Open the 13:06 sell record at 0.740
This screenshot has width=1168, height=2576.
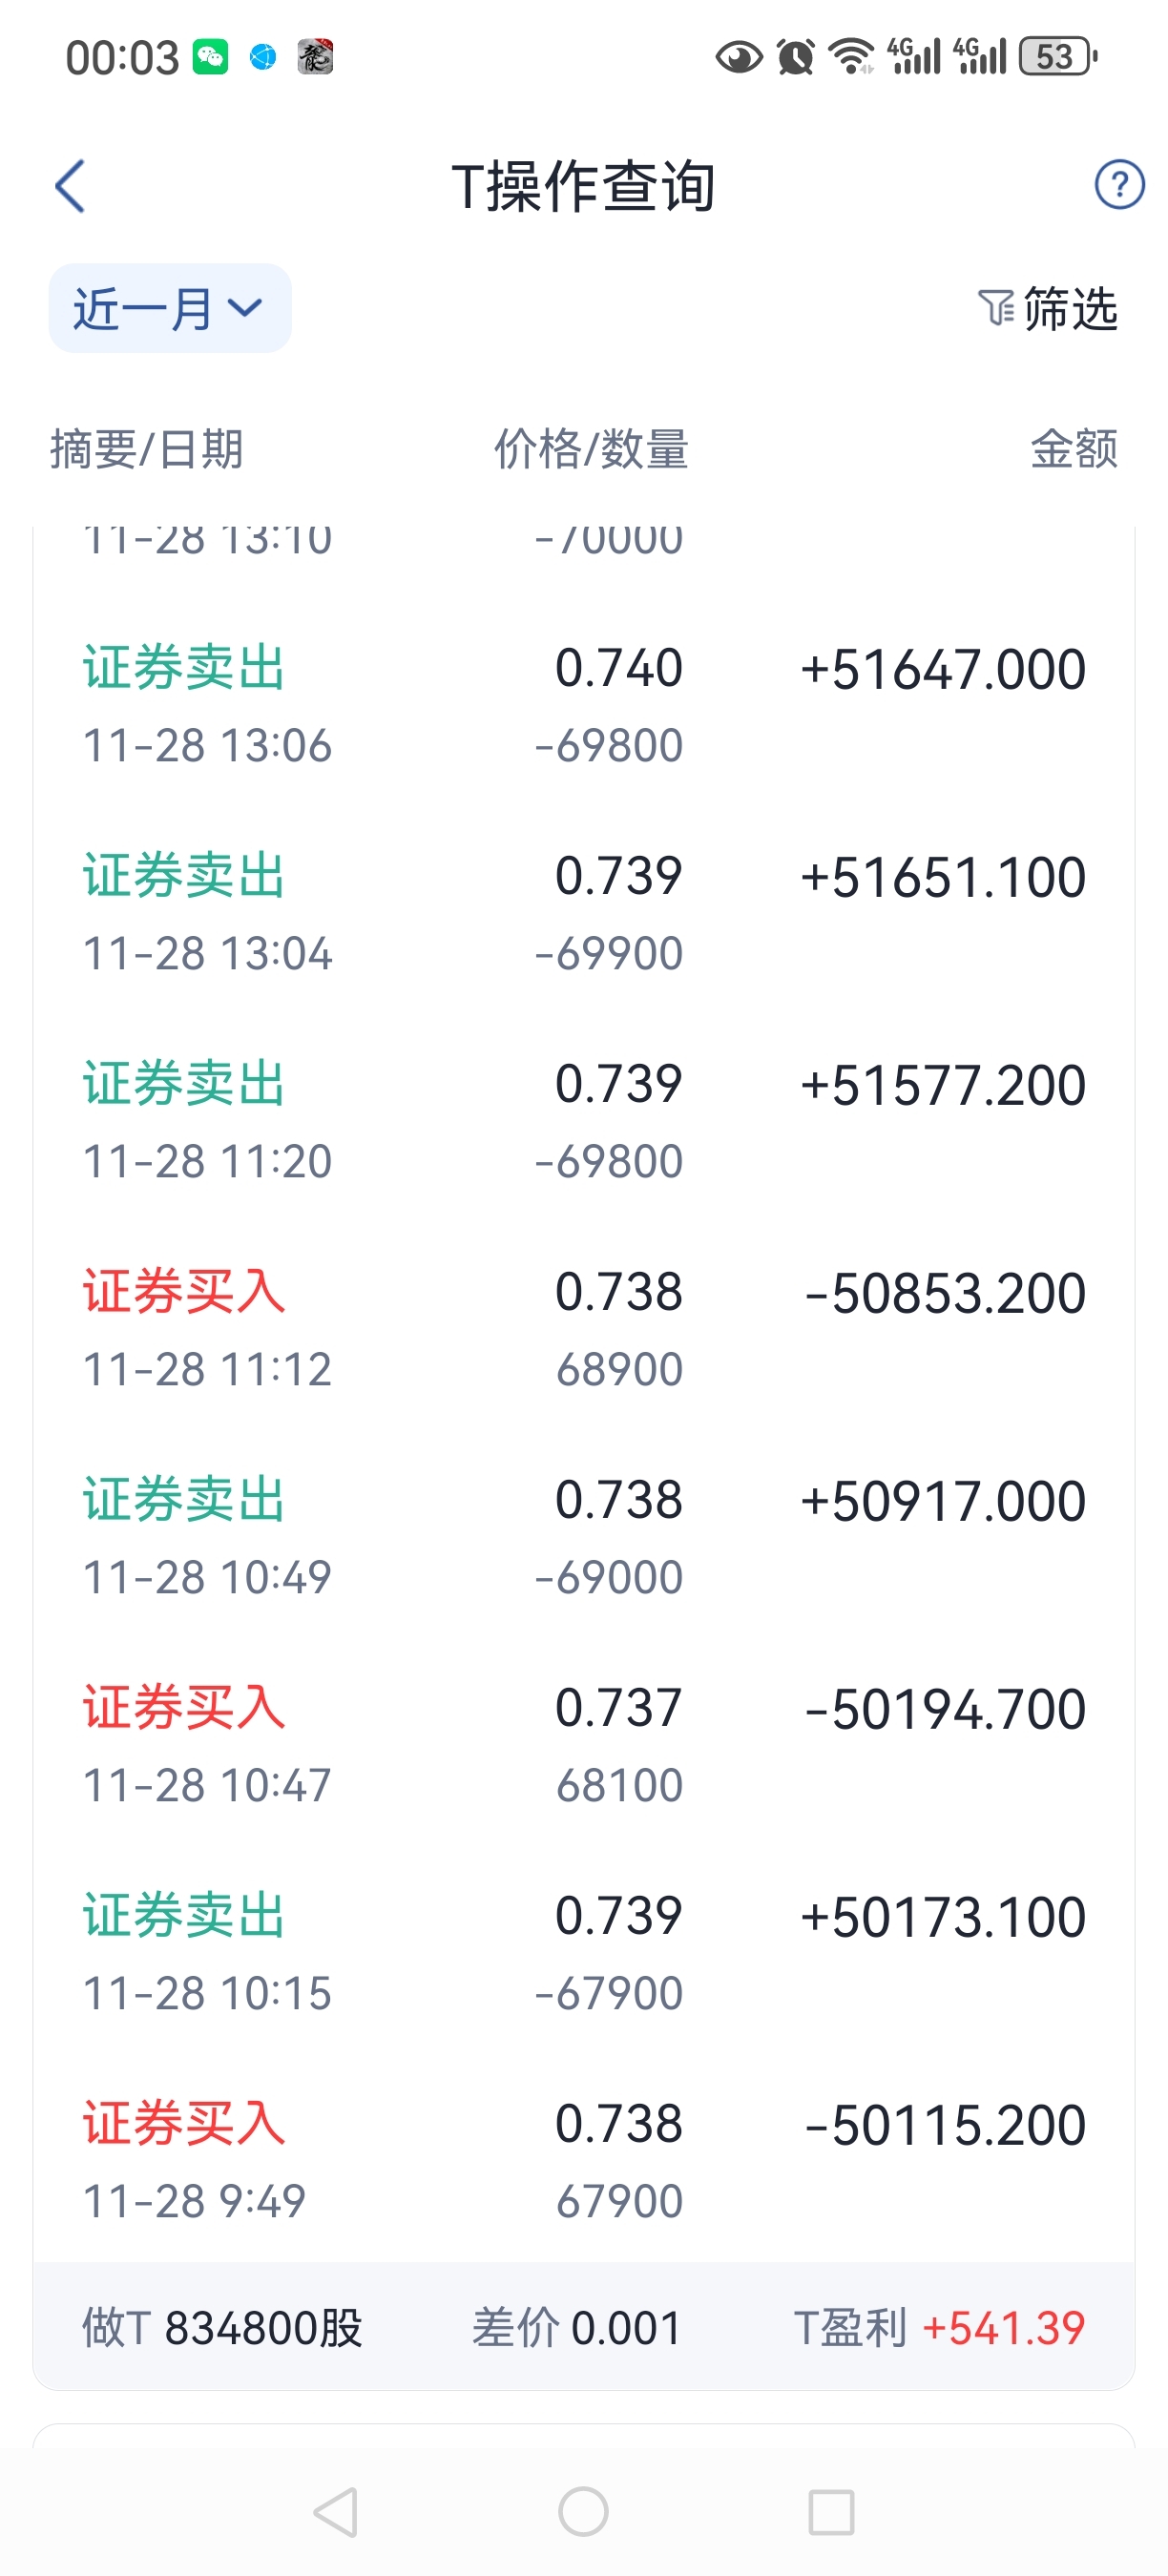(584, 706)
